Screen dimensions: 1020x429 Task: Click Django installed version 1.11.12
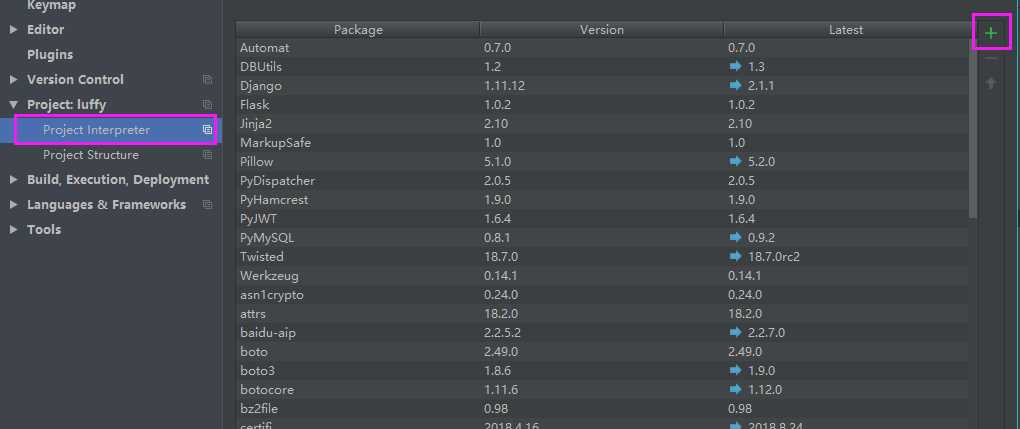point(504,85)
